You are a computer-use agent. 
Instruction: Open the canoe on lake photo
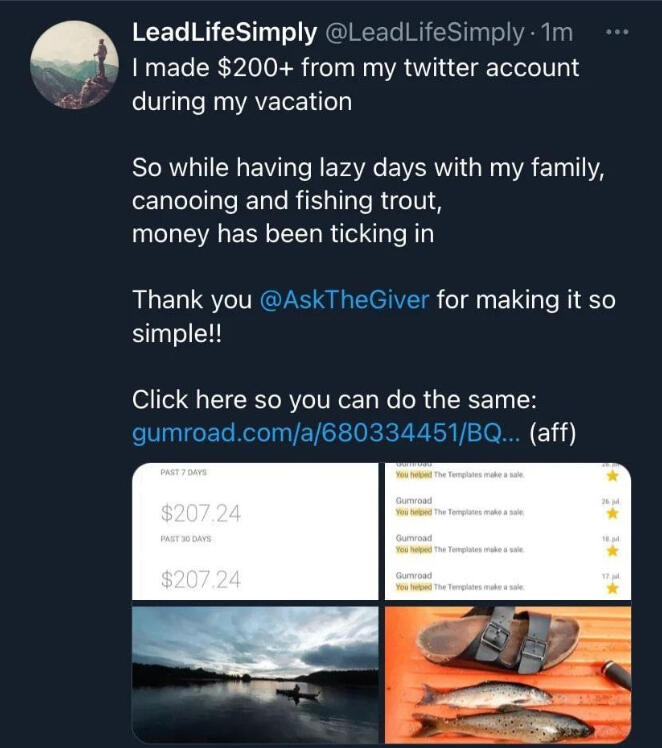[255, 672]
